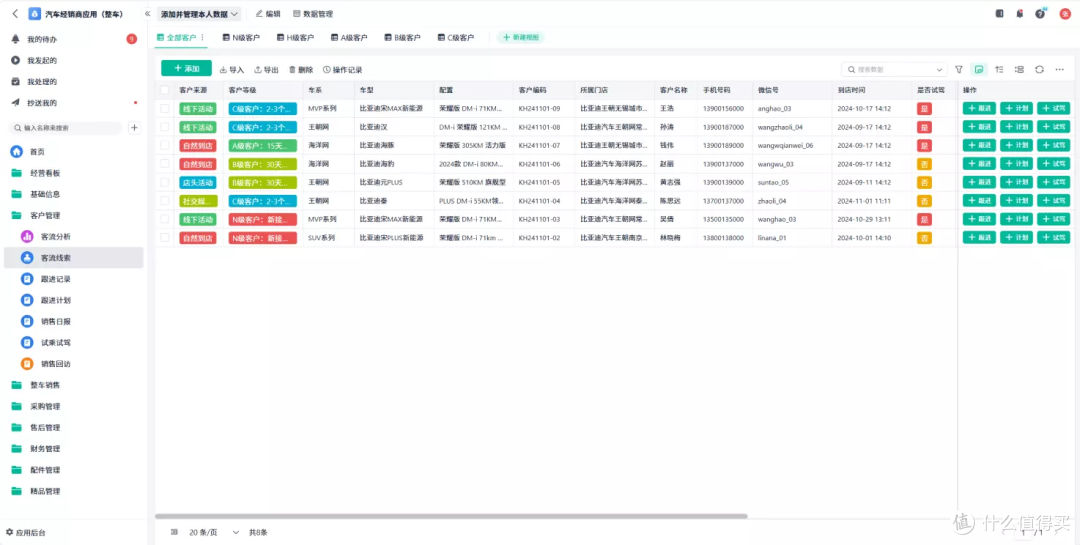Expand the 基础信息 folder
Viewport: 1080px width, 545px height.
pyautogui.click(x=45, y=194)
